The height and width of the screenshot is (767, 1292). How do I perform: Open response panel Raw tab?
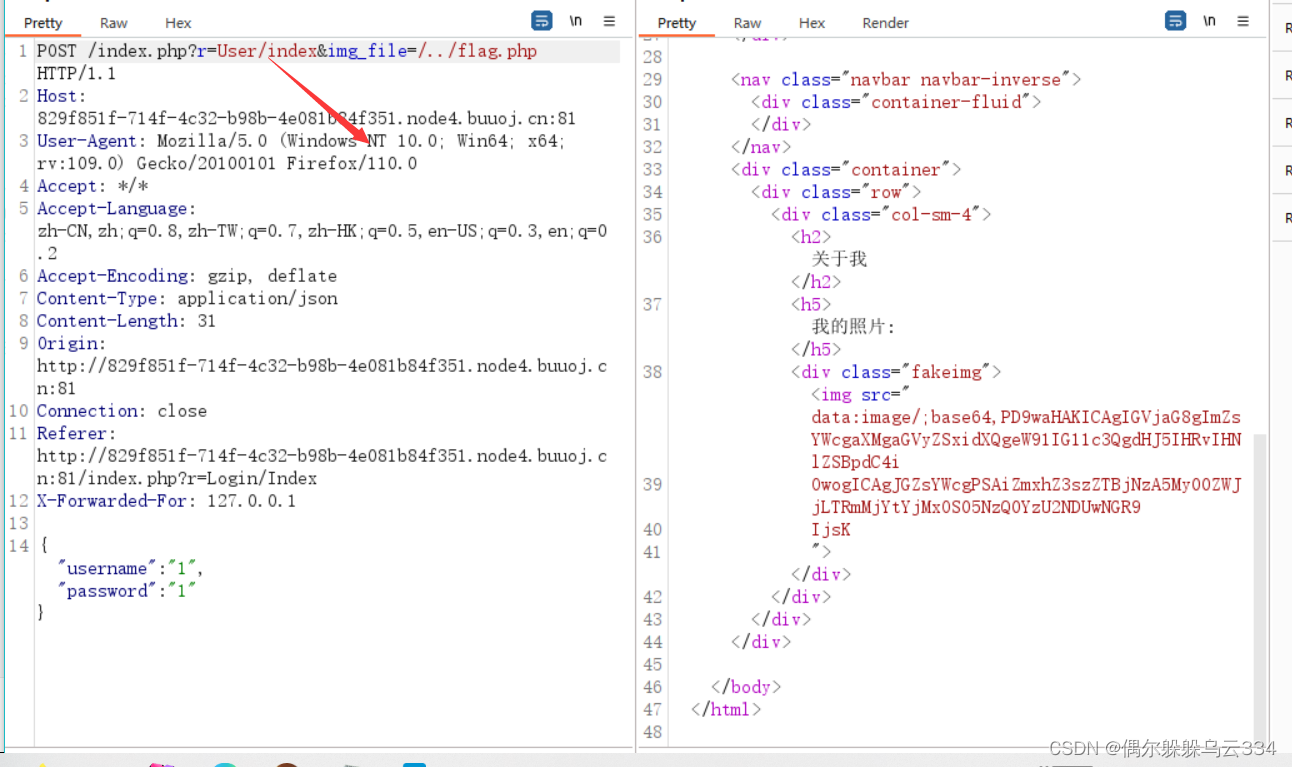tap(747, 22)
